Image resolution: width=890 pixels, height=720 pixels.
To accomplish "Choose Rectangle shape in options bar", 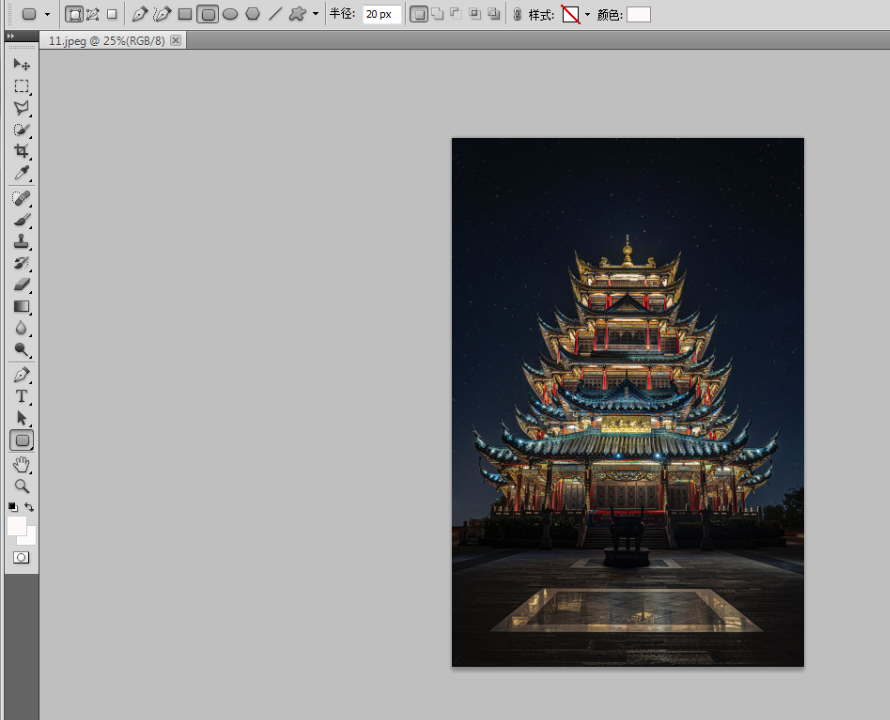I will [185, 14].
